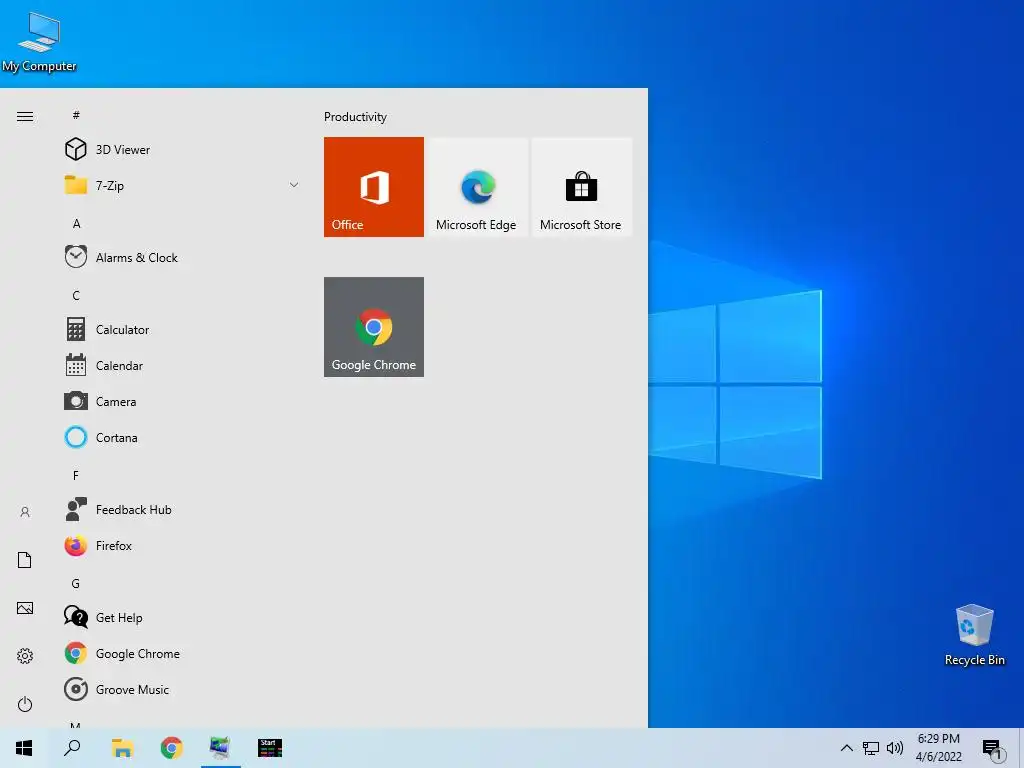Open the network icon in system tray
This screenshot has height=768, width=1024.
(871, 748)
